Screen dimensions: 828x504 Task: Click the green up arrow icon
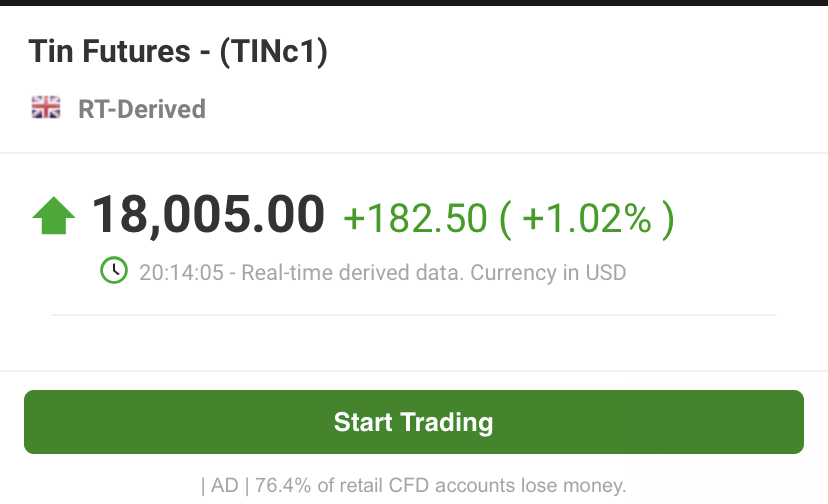tap(54, 216)
